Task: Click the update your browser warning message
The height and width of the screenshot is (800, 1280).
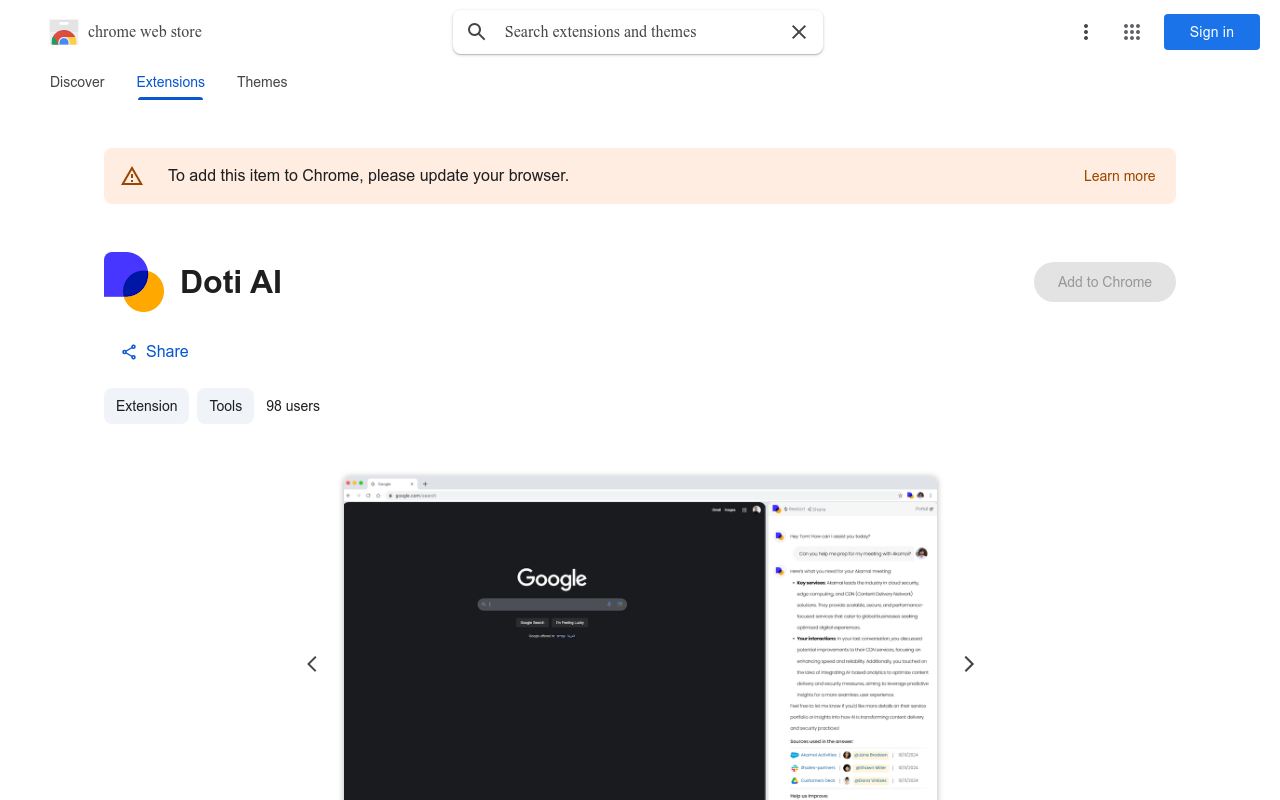Action: click(368, 176)
